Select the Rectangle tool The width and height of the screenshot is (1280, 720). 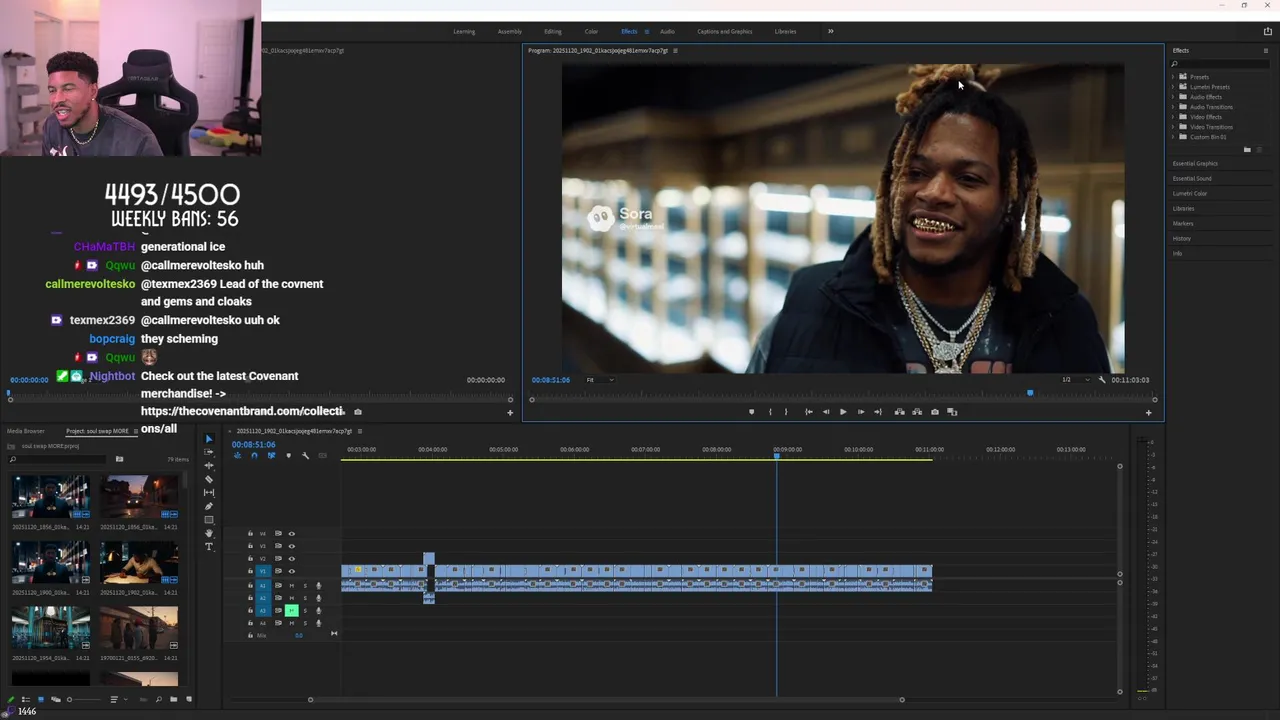coord(209,520)
